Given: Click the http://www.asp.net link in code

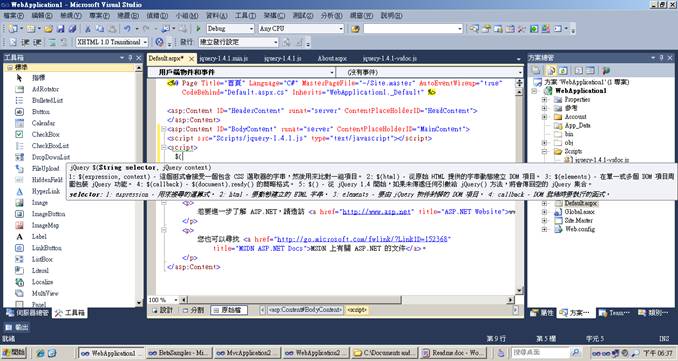Looking at the screenshot, I should (376, 211).
